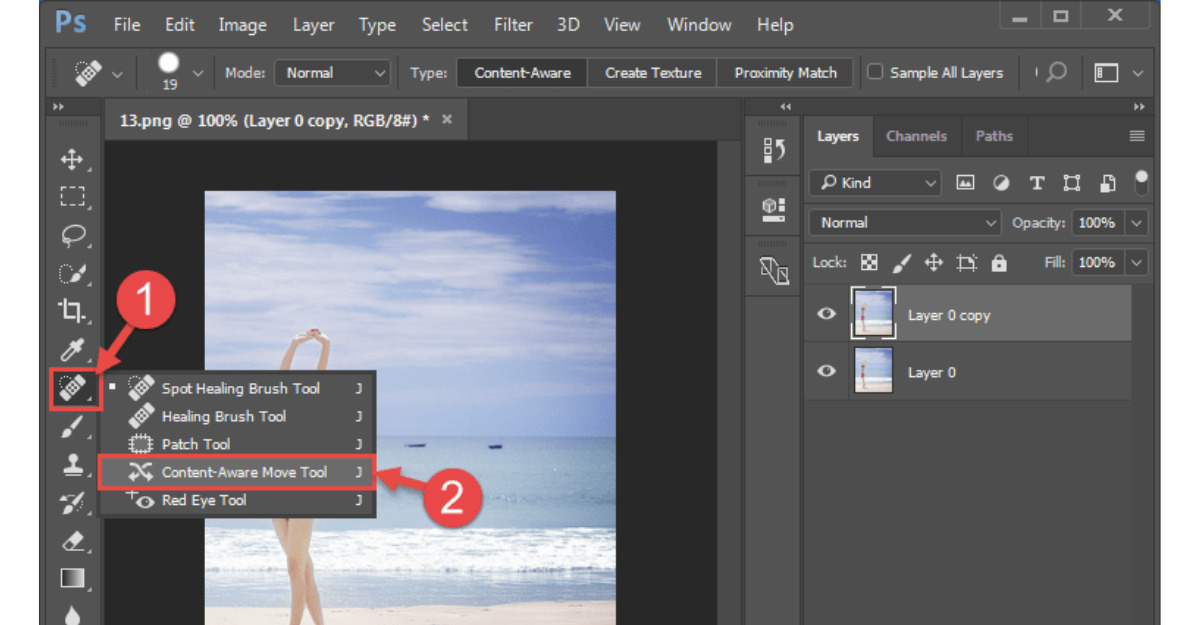Choose Healing Brush Tool from flyout
Image resolution: width=1200 pixels, height=625 pixels.
237,416
